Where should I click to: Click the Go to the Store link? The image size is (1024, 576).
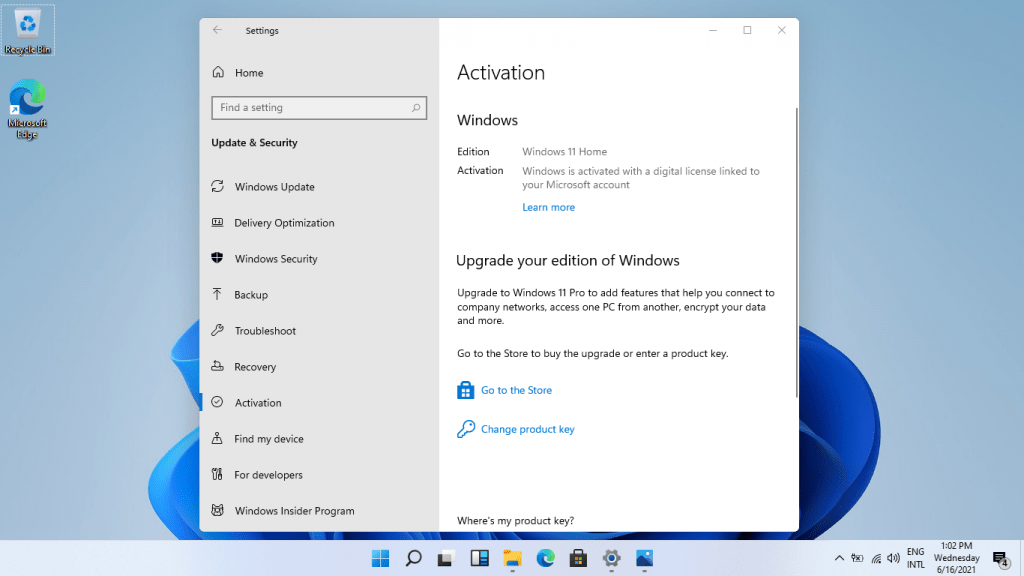[516, 391]
